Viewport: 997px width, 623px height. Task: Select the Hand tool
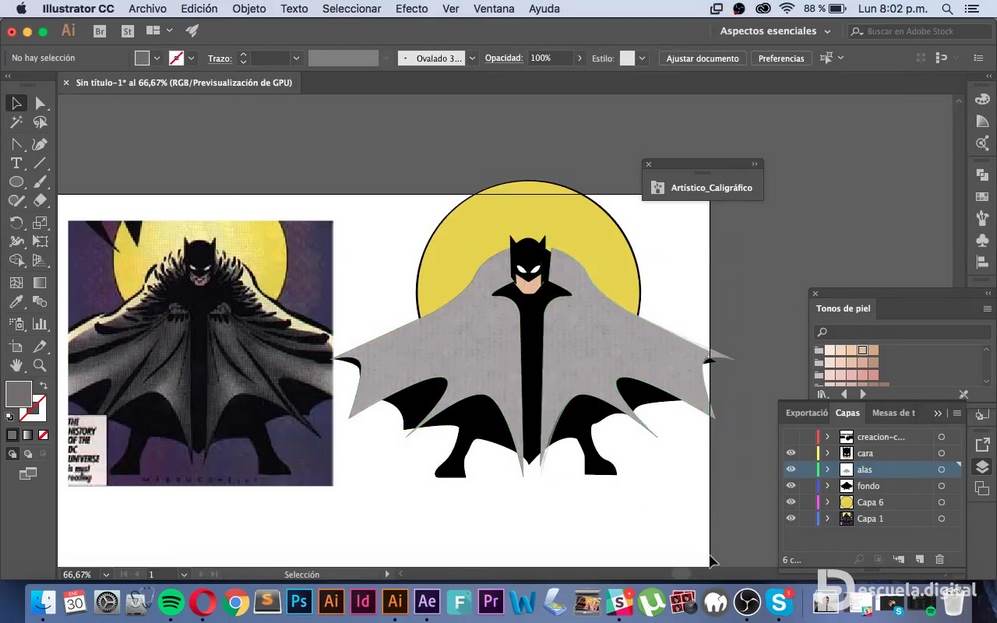[x=16, y=366]
